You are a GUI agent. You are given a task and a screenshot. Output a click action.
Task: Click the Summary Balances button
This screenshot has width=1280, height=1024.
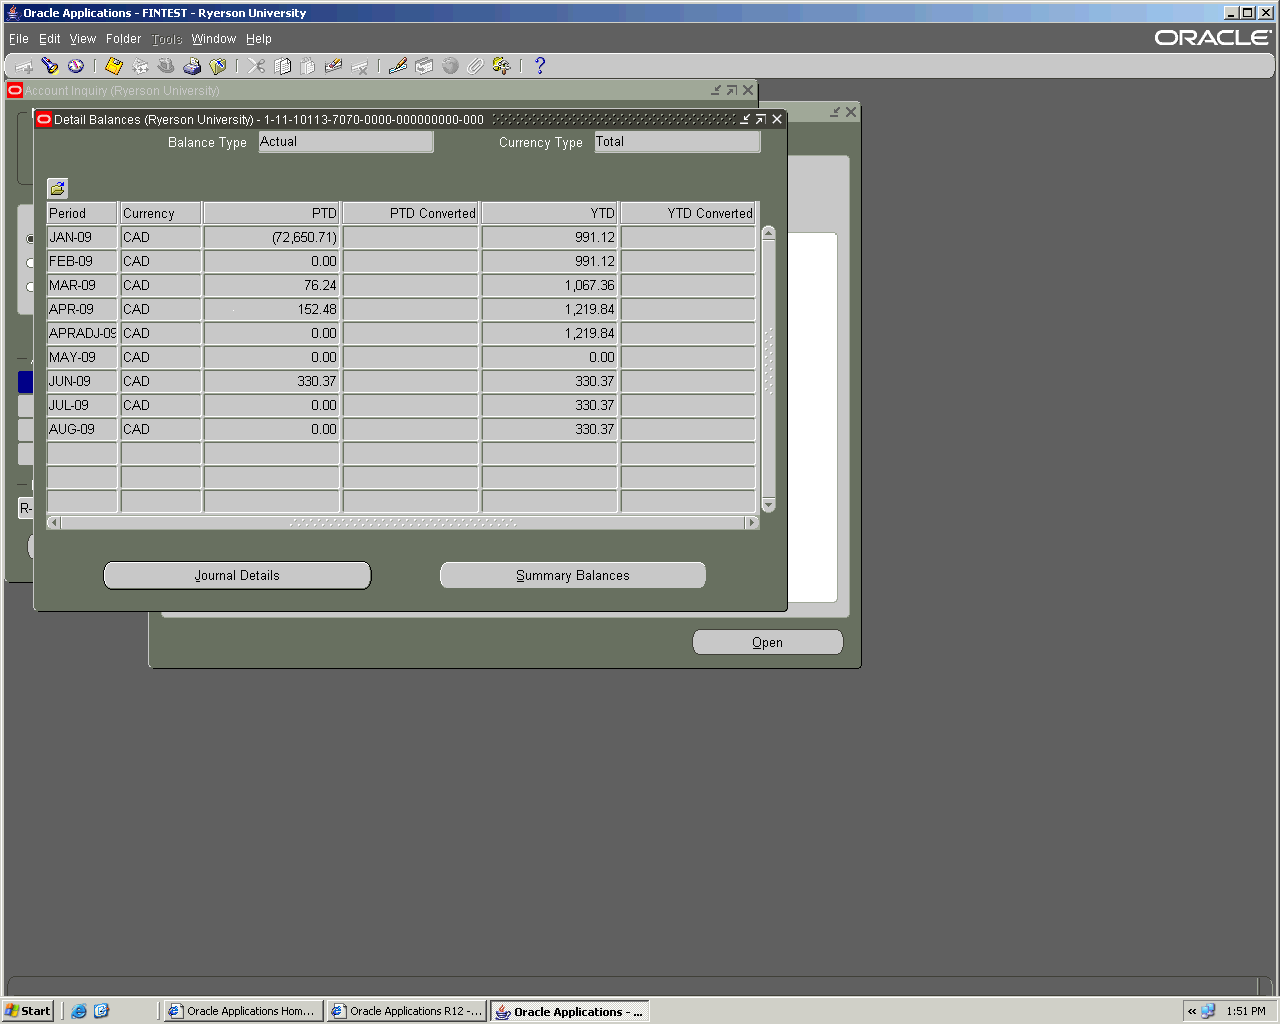[x=572, y=575]
